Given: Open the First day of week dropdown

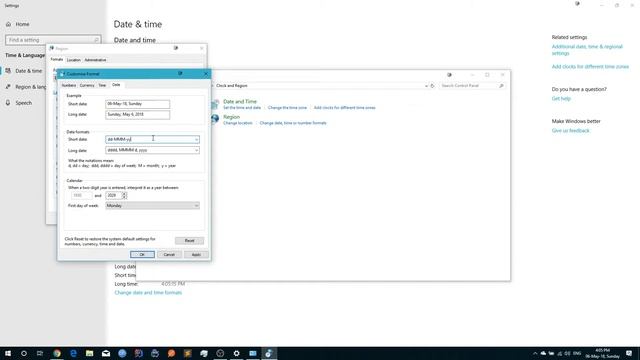Looking at the screenshot, I should 152,206.
